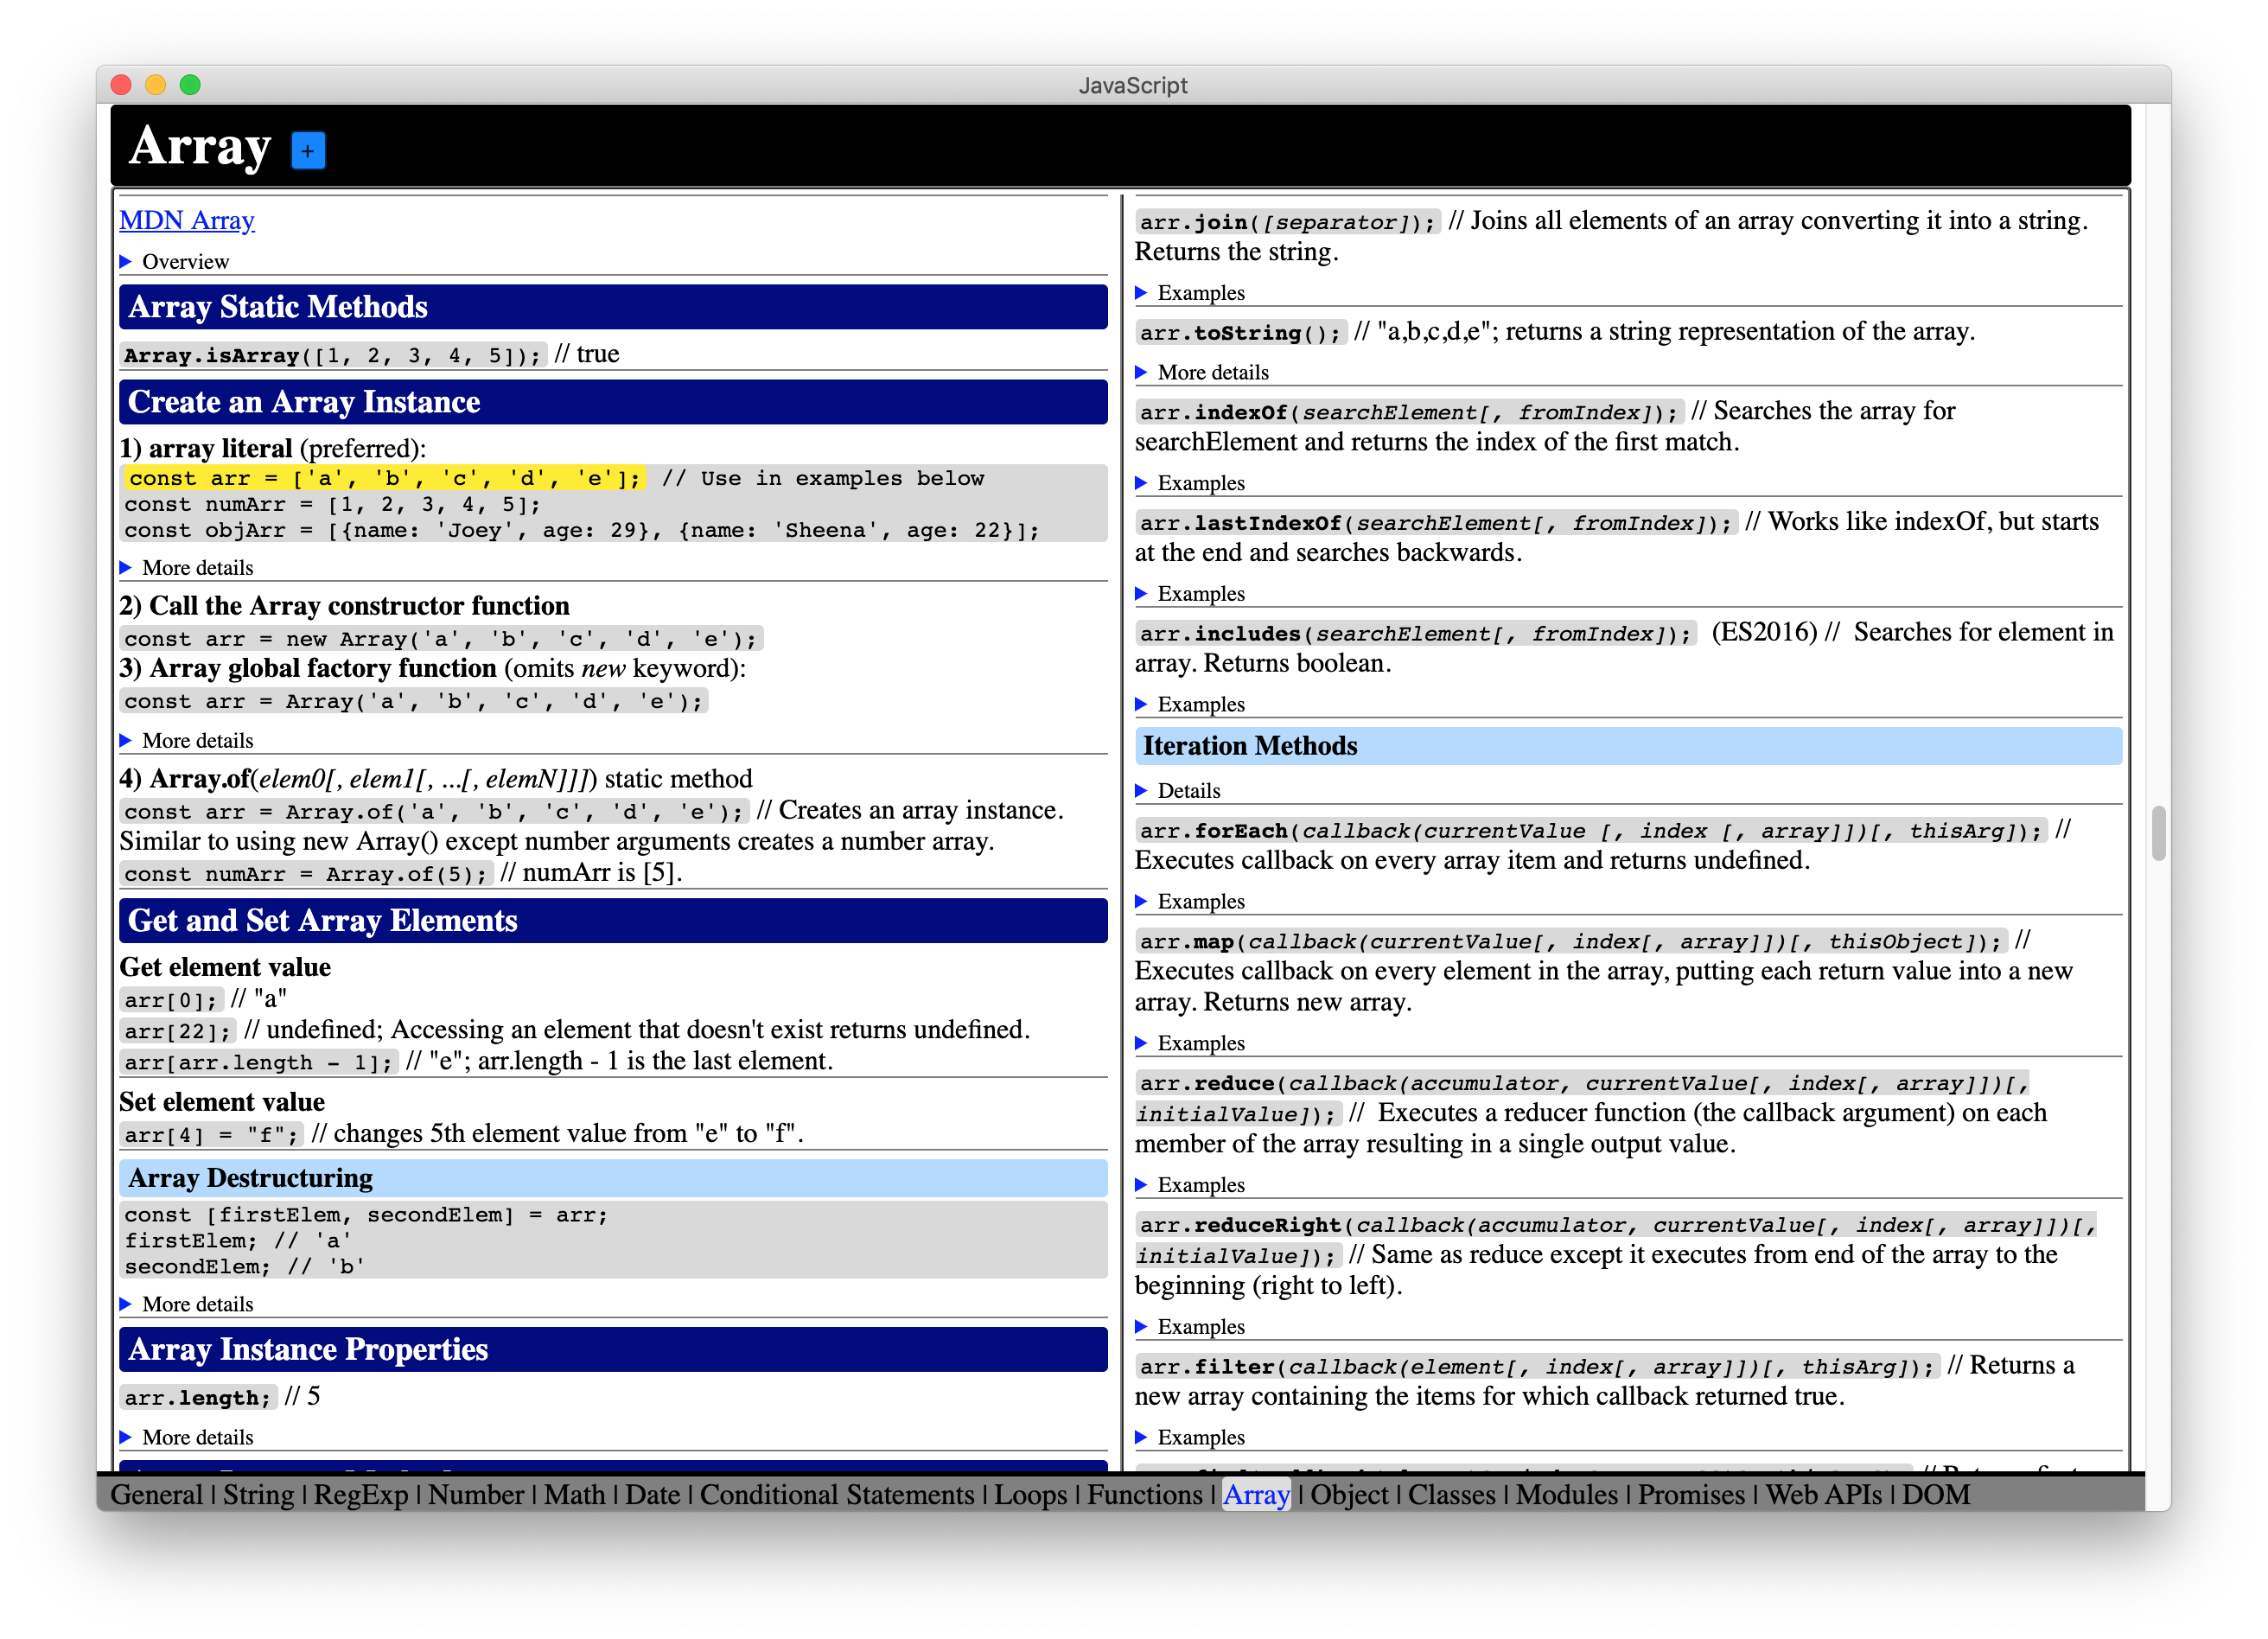Expand Examples under arr.forEach
Viewport: 2268px width, 1639px height.
coord(1141,902)
